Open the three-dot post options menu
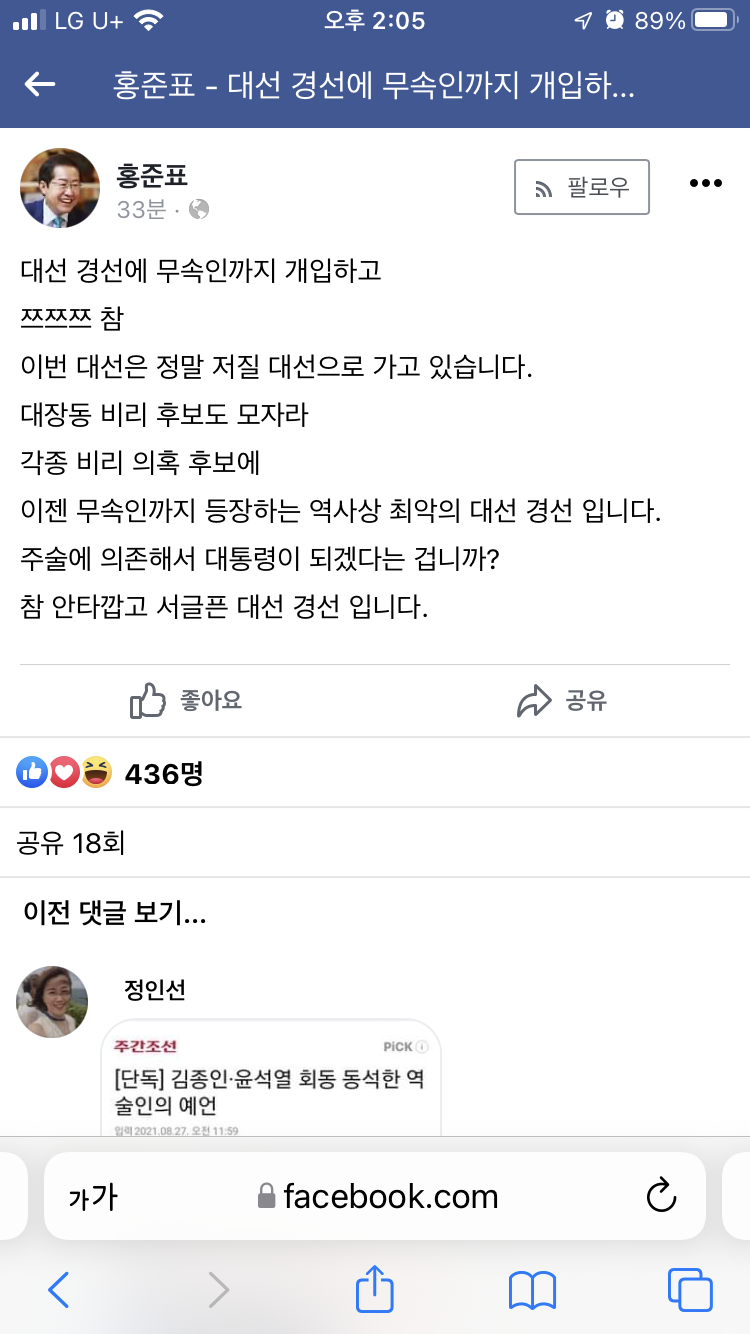 (706, 183)
